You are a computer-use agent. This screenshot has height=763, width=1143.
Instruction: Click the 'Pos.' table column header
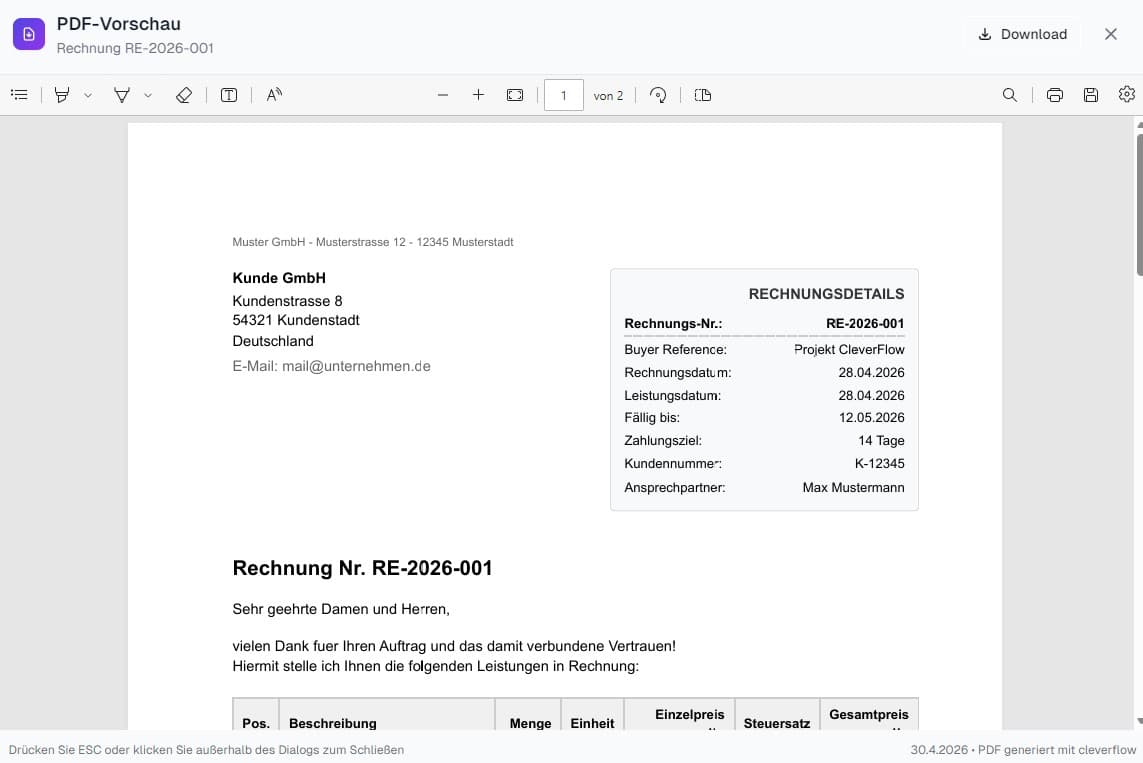[256, 724]
